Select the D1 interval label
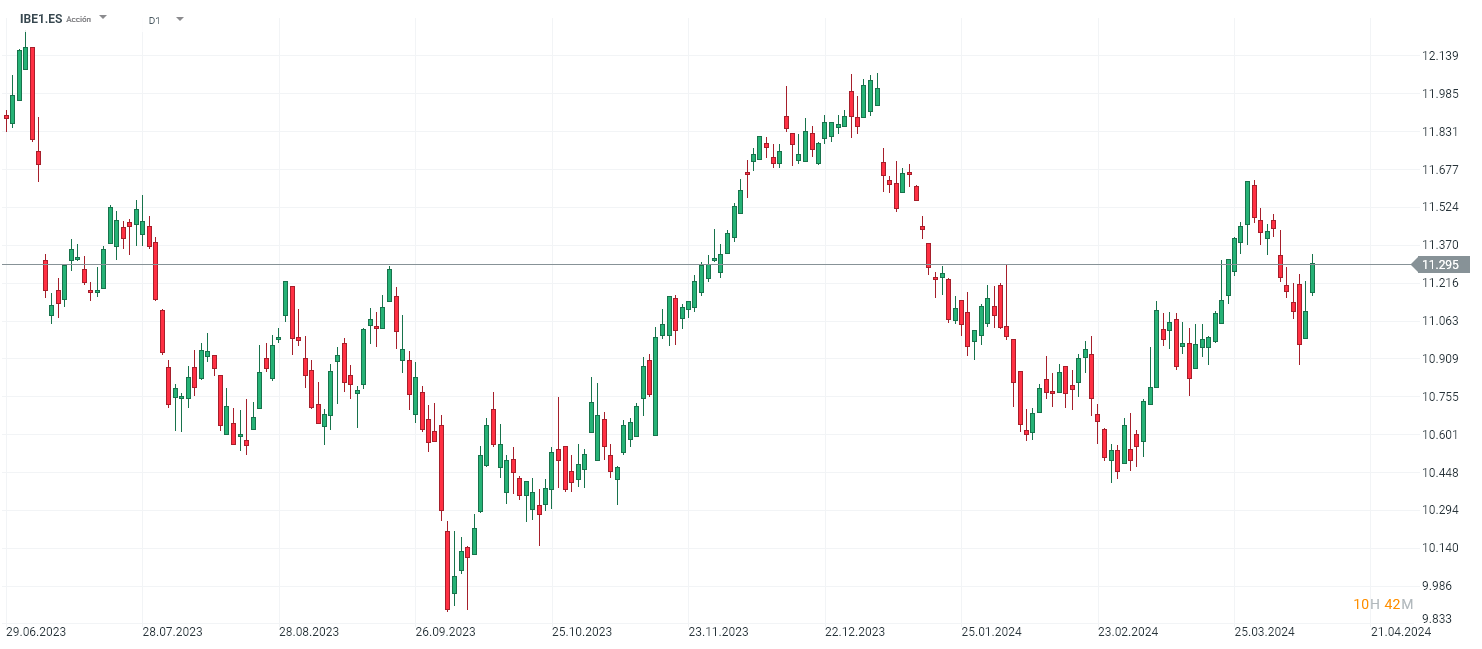 [154, 20]
